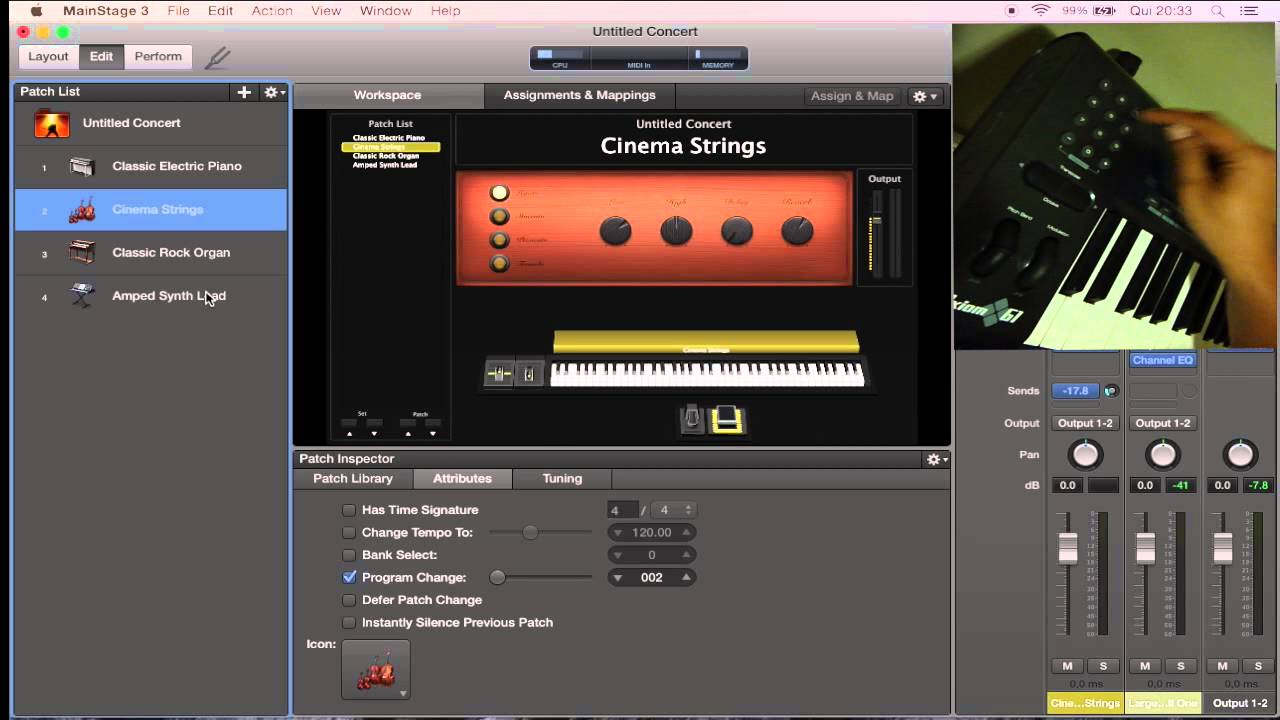Image resolution: width=1280 pixels, height=720 pixels.
Task: Click the sustain pedal icon in the workspace
Action: pos(692,419)
